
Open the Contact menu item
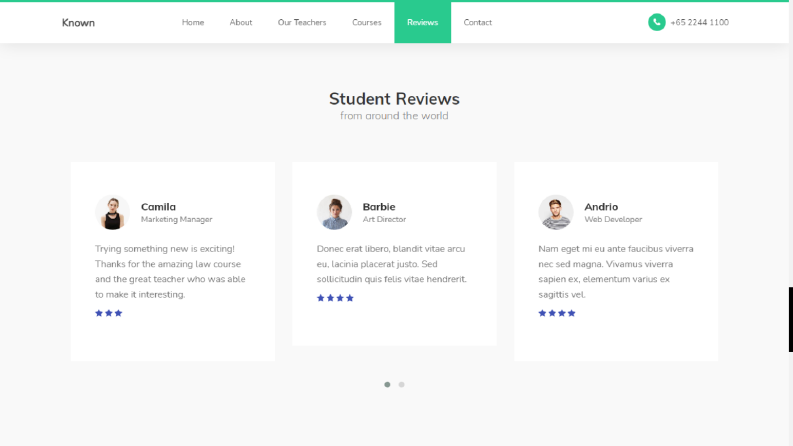[x=477, y=22]
